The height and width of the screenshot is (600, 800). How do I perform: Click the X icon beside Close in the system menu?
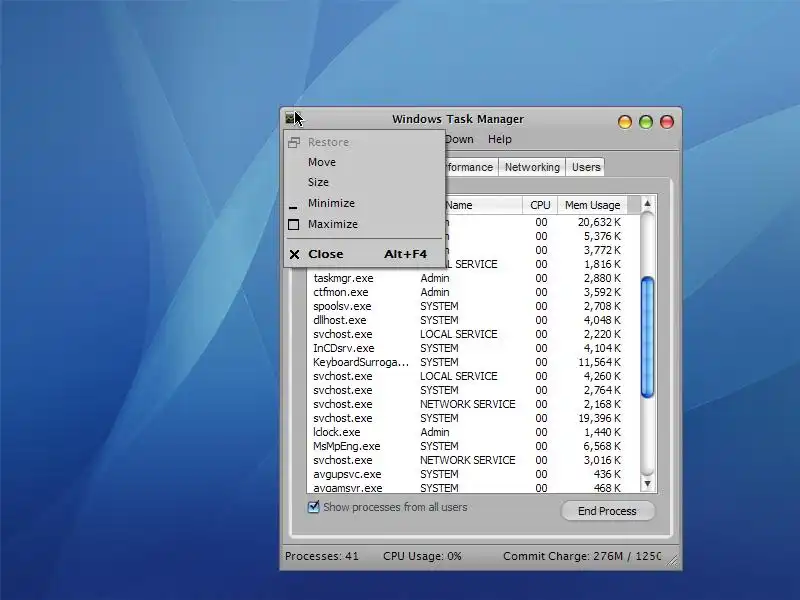coord(294,254)
